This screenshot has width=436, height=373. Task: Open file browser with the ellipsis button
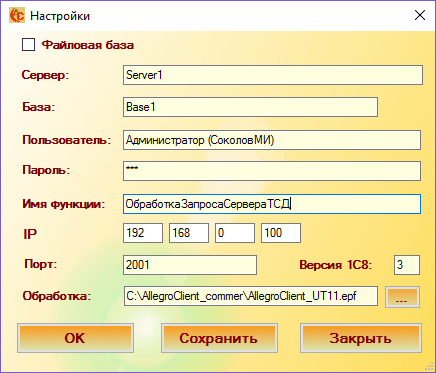tap(402, 297)
